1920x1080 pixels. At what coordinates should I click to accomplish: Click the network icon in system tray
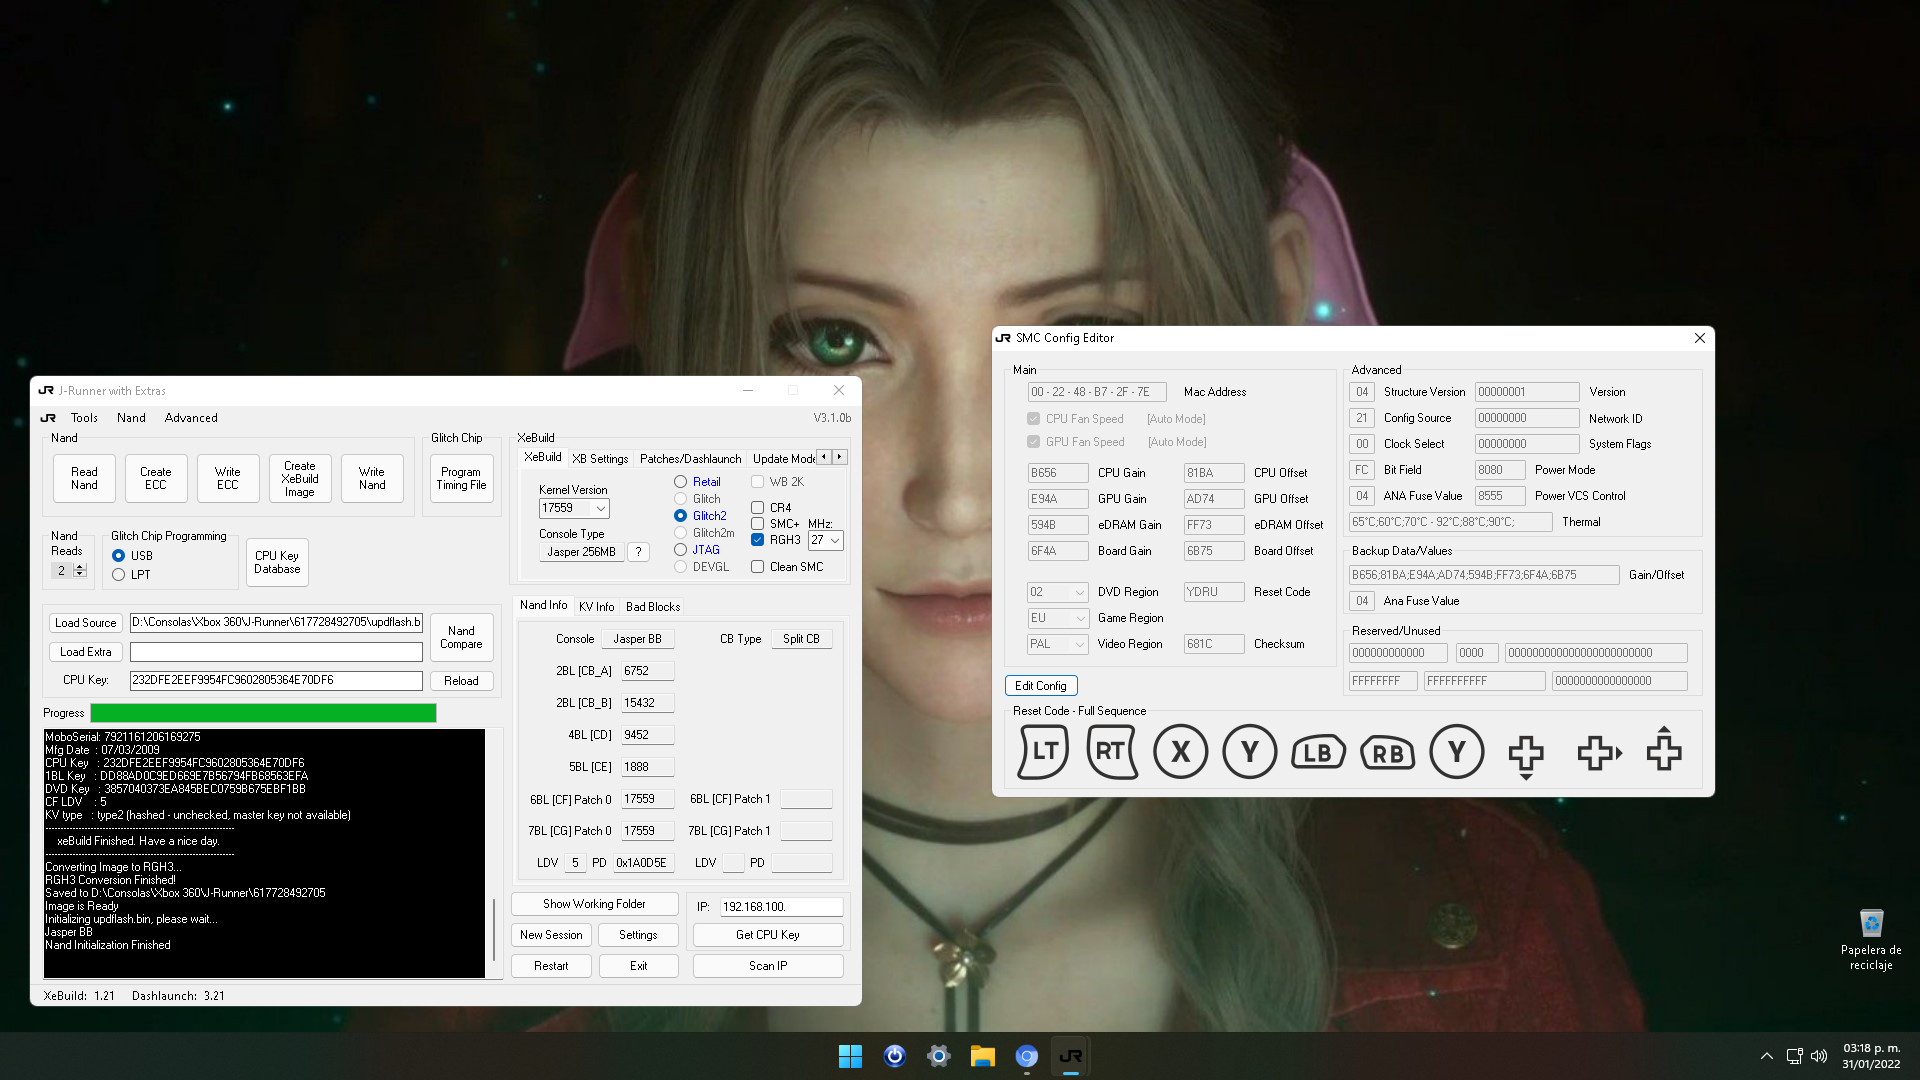[1794, 1056]
